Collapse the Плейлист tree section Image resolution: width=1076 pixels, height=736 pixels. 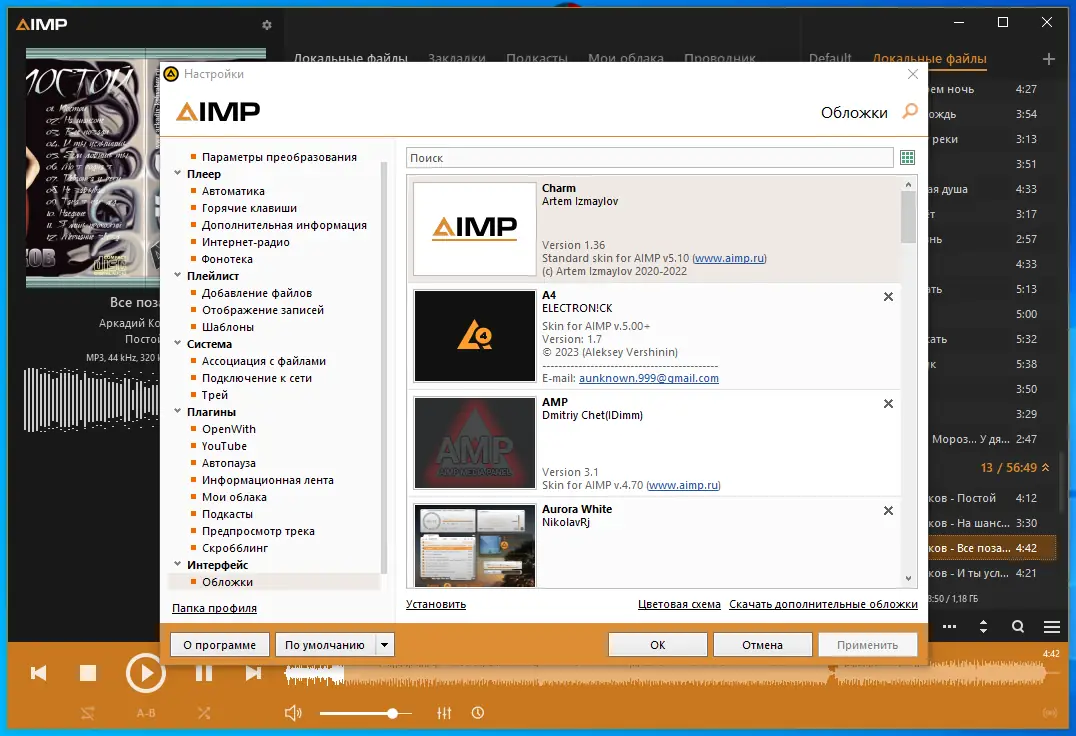(178, 275)
